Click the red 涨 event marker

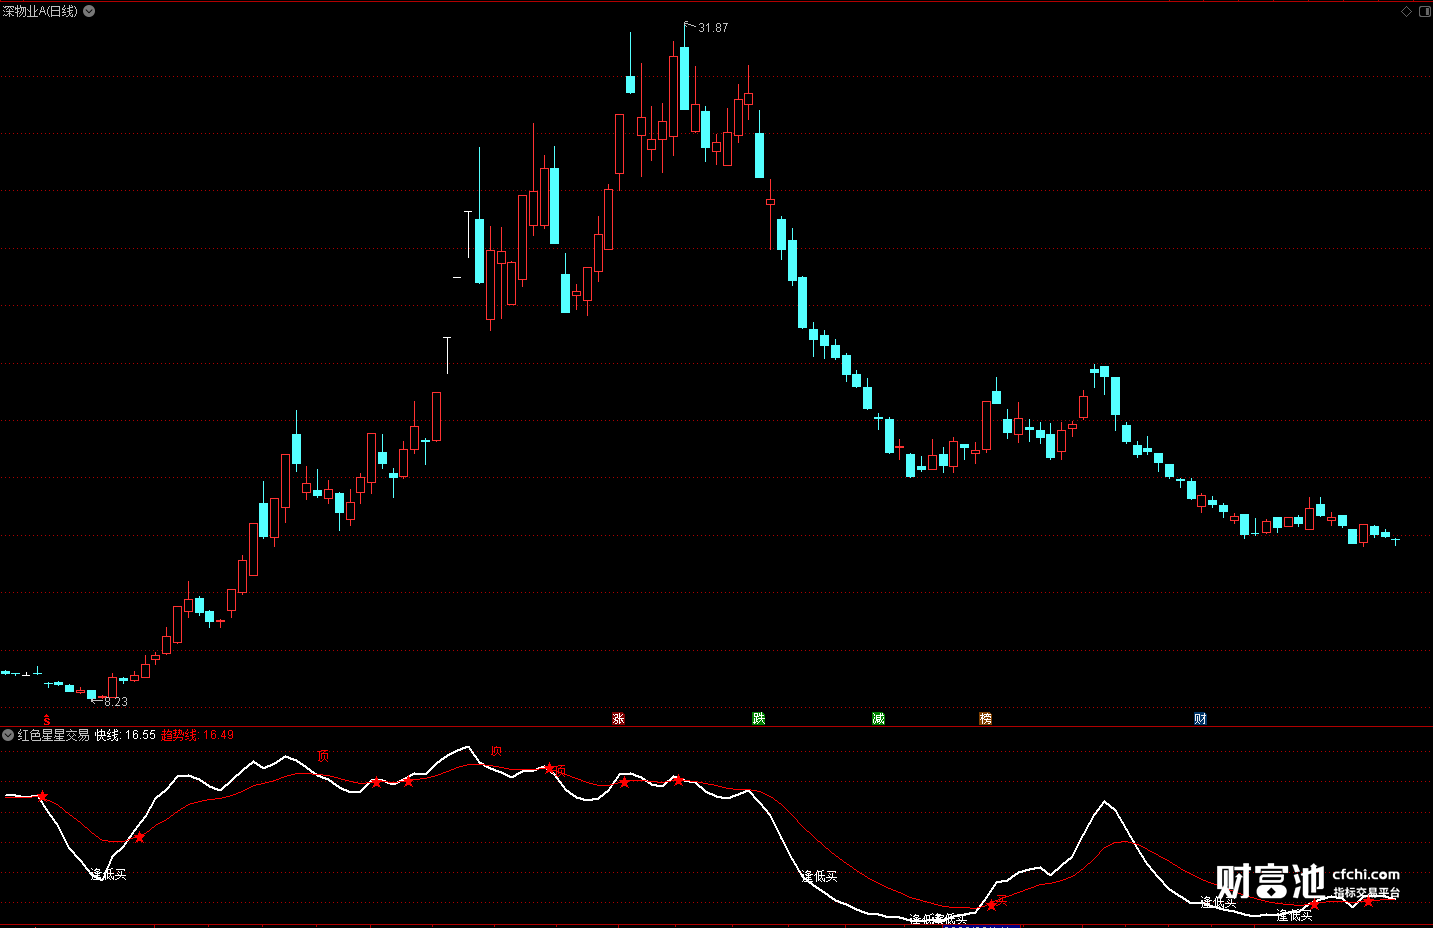coord(618,719)
